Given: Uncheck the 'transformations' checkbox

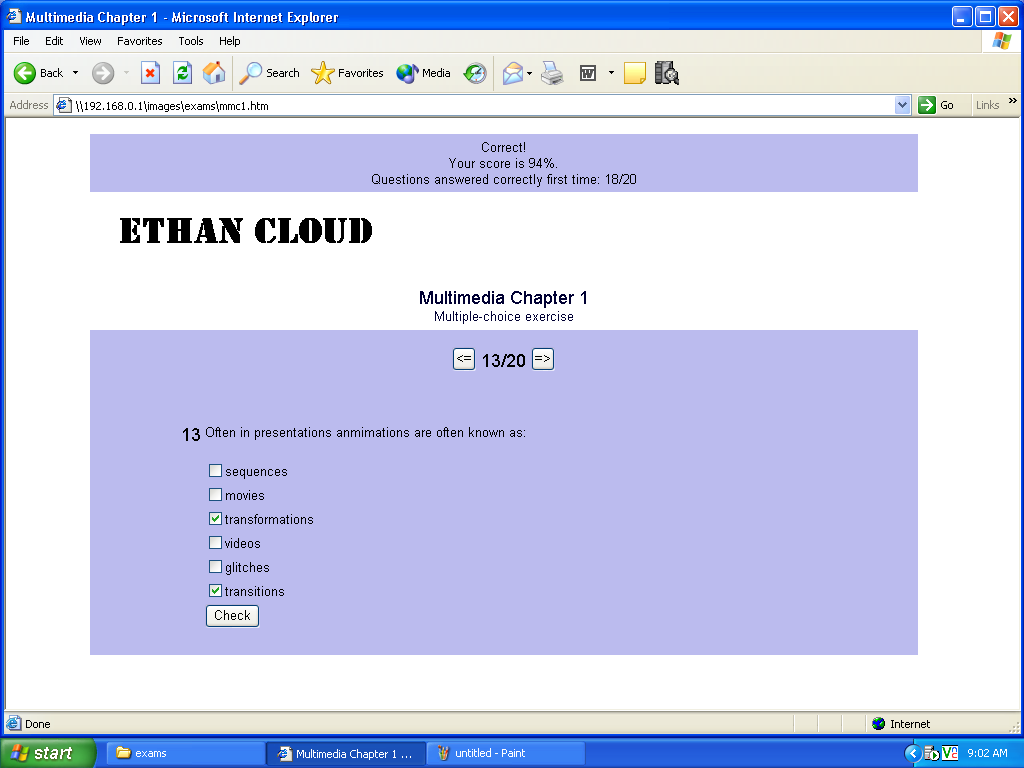Looking at the screenshot, I should point(215,519).
